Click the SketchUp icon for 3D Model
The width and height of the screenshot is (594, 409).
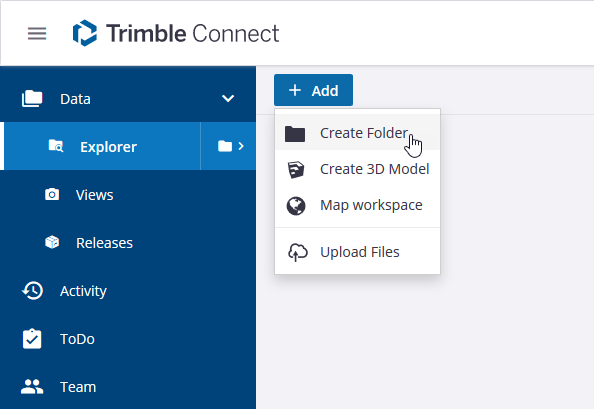(x=295, y=169)
